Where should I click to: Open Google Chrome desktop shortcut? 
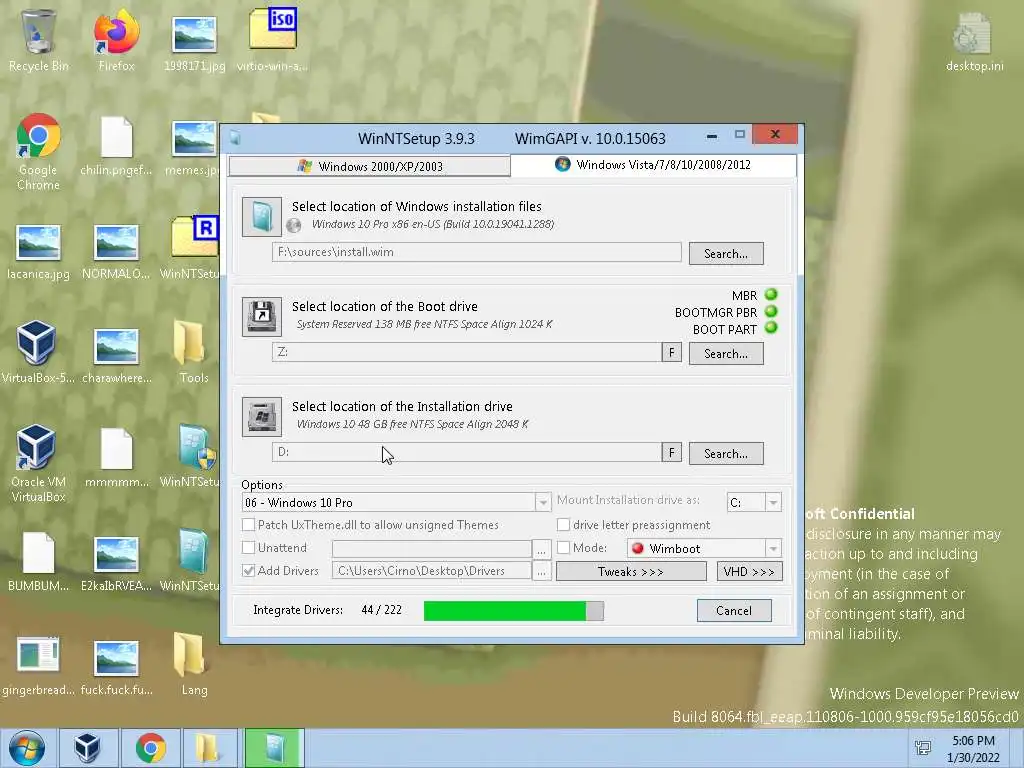click(x=38, y=152)
